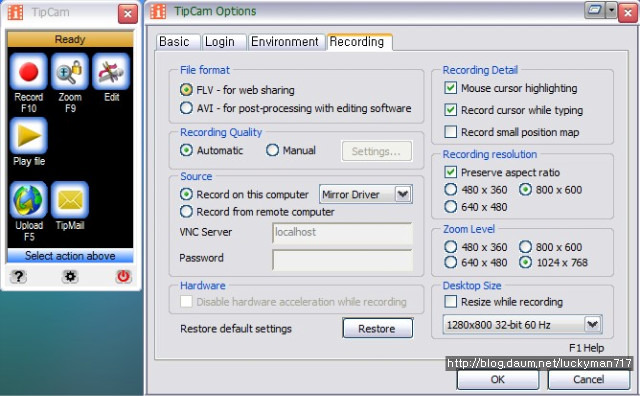Viewport: 640px width, 396px height.
Task: Click the TipCam logo in small window title
Action: (x=16, y=12)
